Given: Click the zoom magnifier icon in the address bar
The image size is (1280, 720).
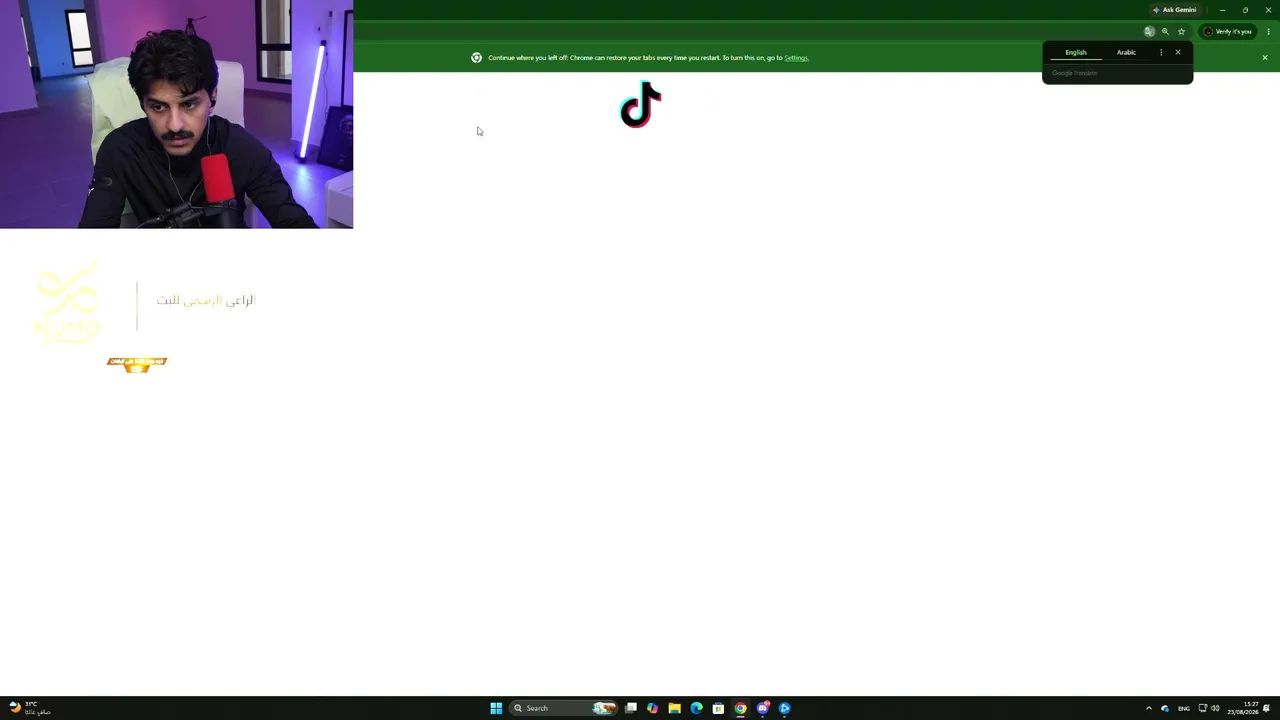Looking at the screenshot, I should coord(1165,32).
